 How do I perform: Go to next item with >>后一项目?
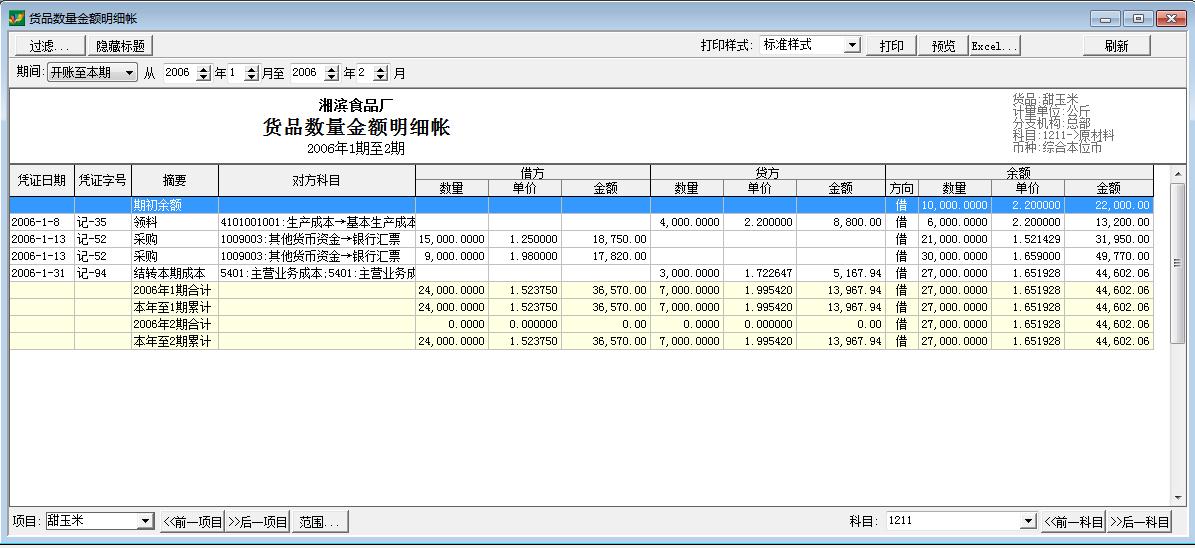(257, 521)
